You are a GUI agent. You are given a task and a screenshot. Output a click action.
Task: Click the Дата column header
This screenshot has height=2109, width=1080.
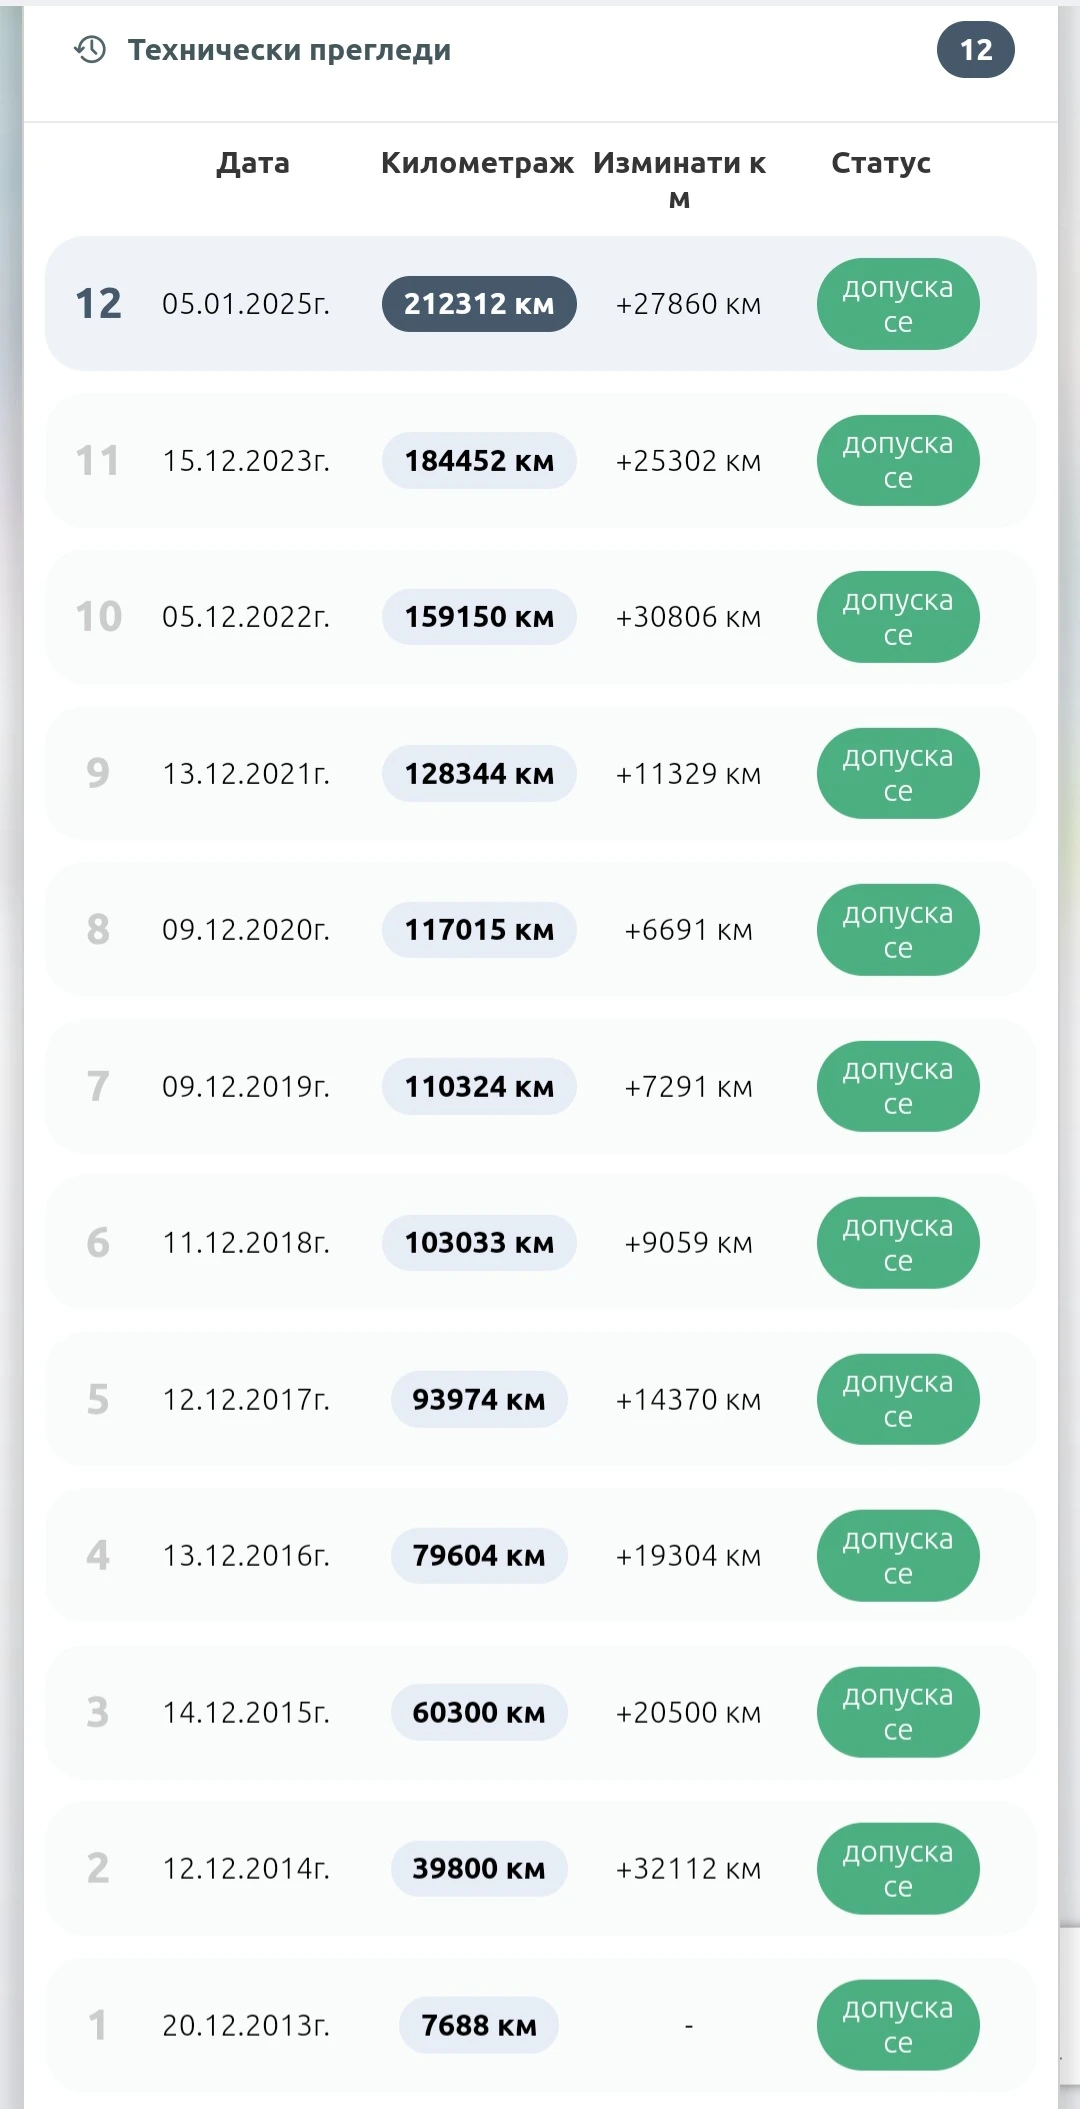click(x=253, y=163)
